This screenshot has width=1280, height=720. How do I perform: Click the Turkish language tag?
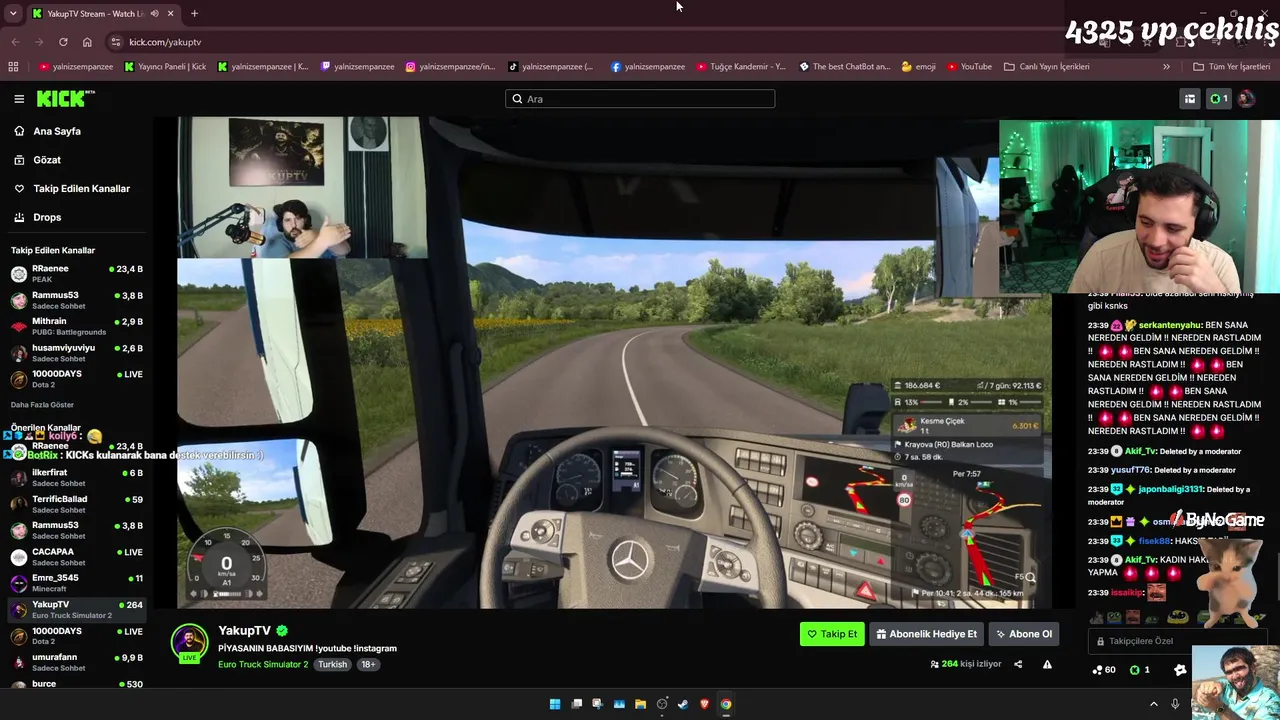(333, 664)
